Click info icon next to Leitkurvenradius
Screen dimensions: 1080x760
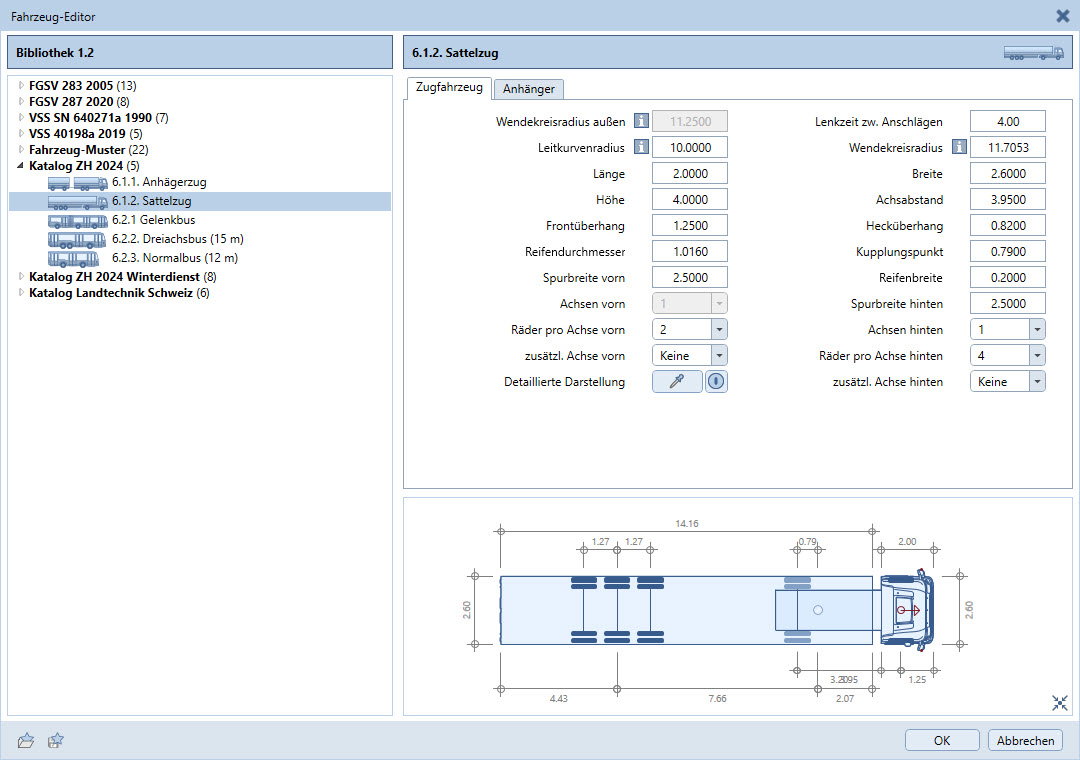pos(641,147)
